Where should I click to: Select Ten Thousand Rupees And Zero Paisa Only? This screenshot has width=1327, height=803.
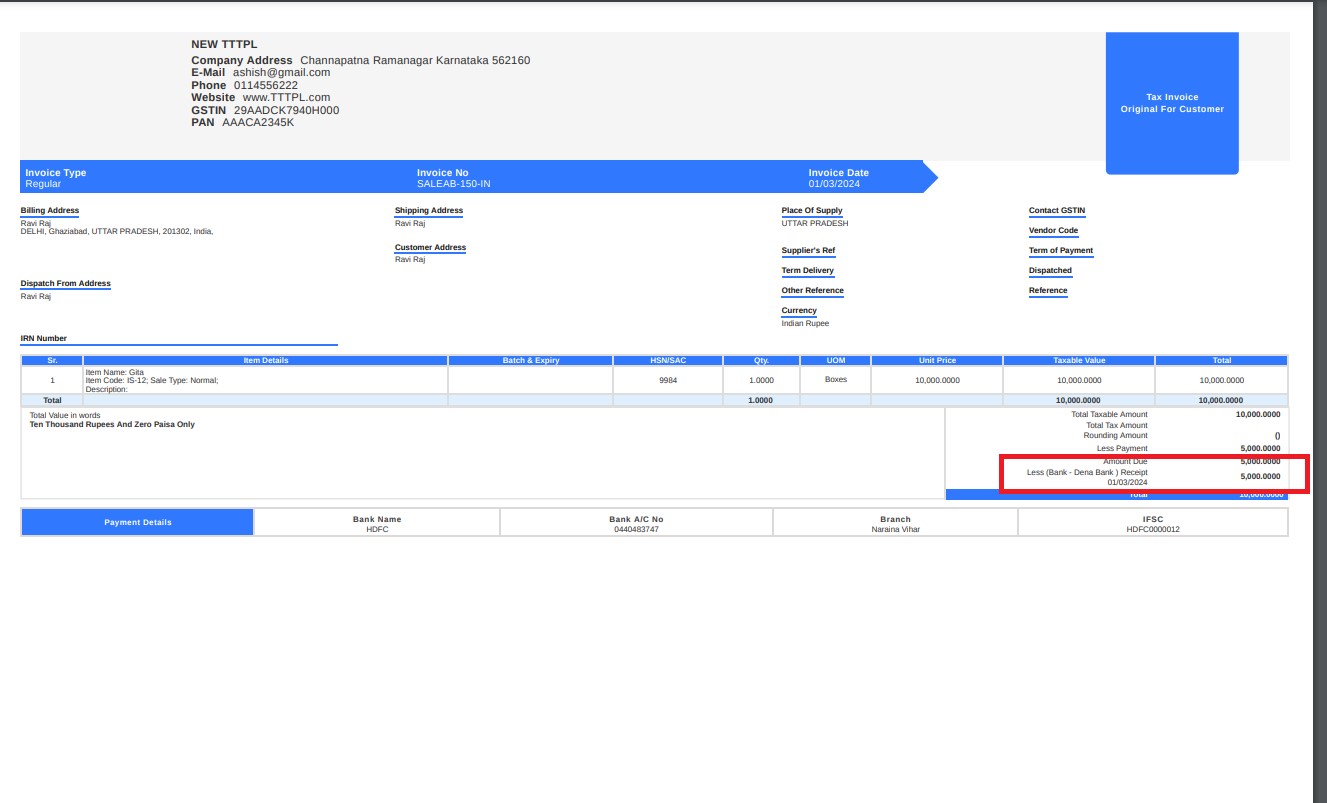click(x=112, y=425)
